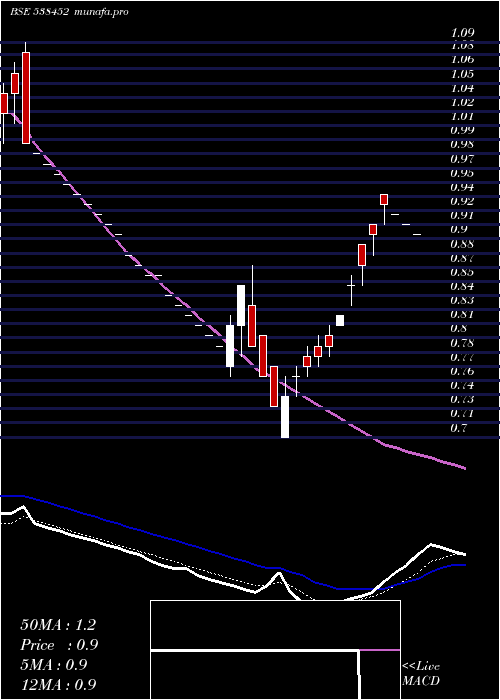
Task: Click the 0.91 price axis label
Action: [462, 216]
